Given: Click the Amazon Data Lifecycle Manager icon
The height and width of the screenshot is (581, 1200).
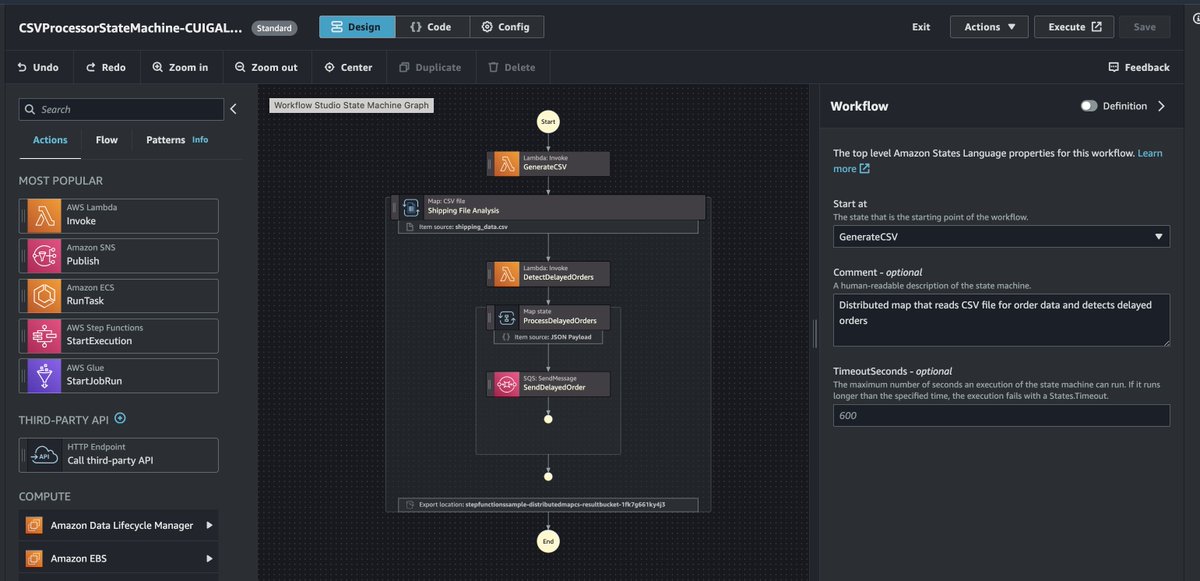Looking at the screenshot, I should point(33,525).
